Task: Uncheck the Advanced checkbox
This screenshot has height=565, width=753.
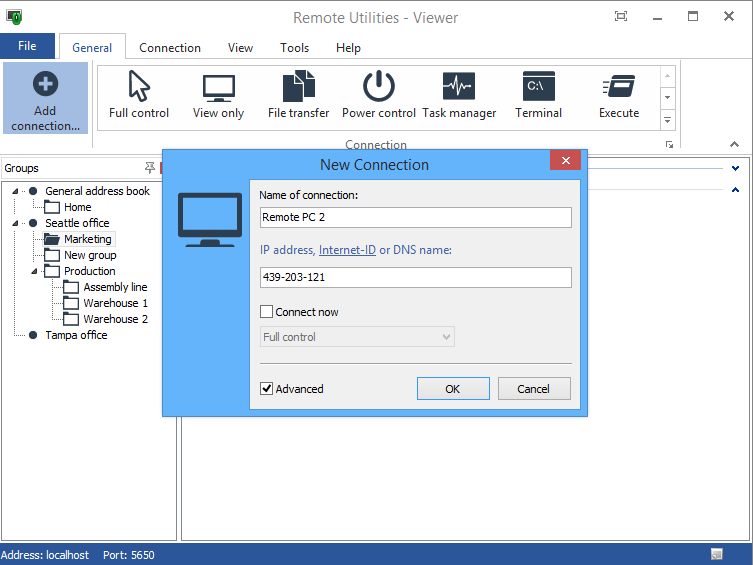Action: pos(266,388)
